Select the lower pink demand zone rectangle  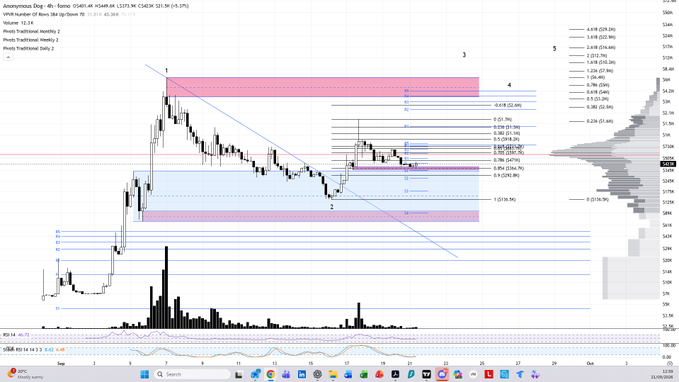click(x=311, y=216)
